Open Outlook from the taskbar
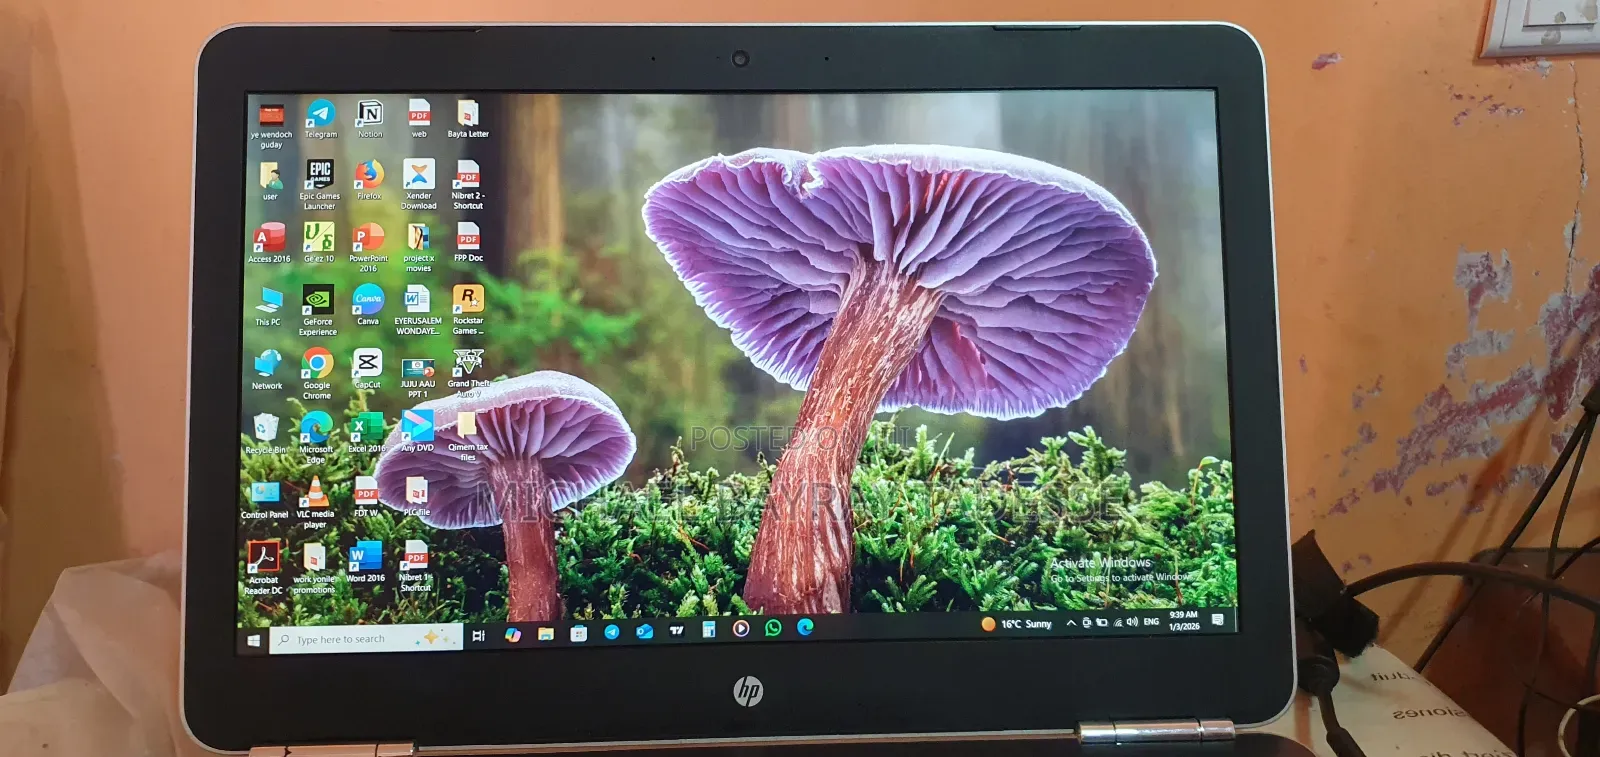The height and width of the screenshot is (757, 1600). (644, 631)
